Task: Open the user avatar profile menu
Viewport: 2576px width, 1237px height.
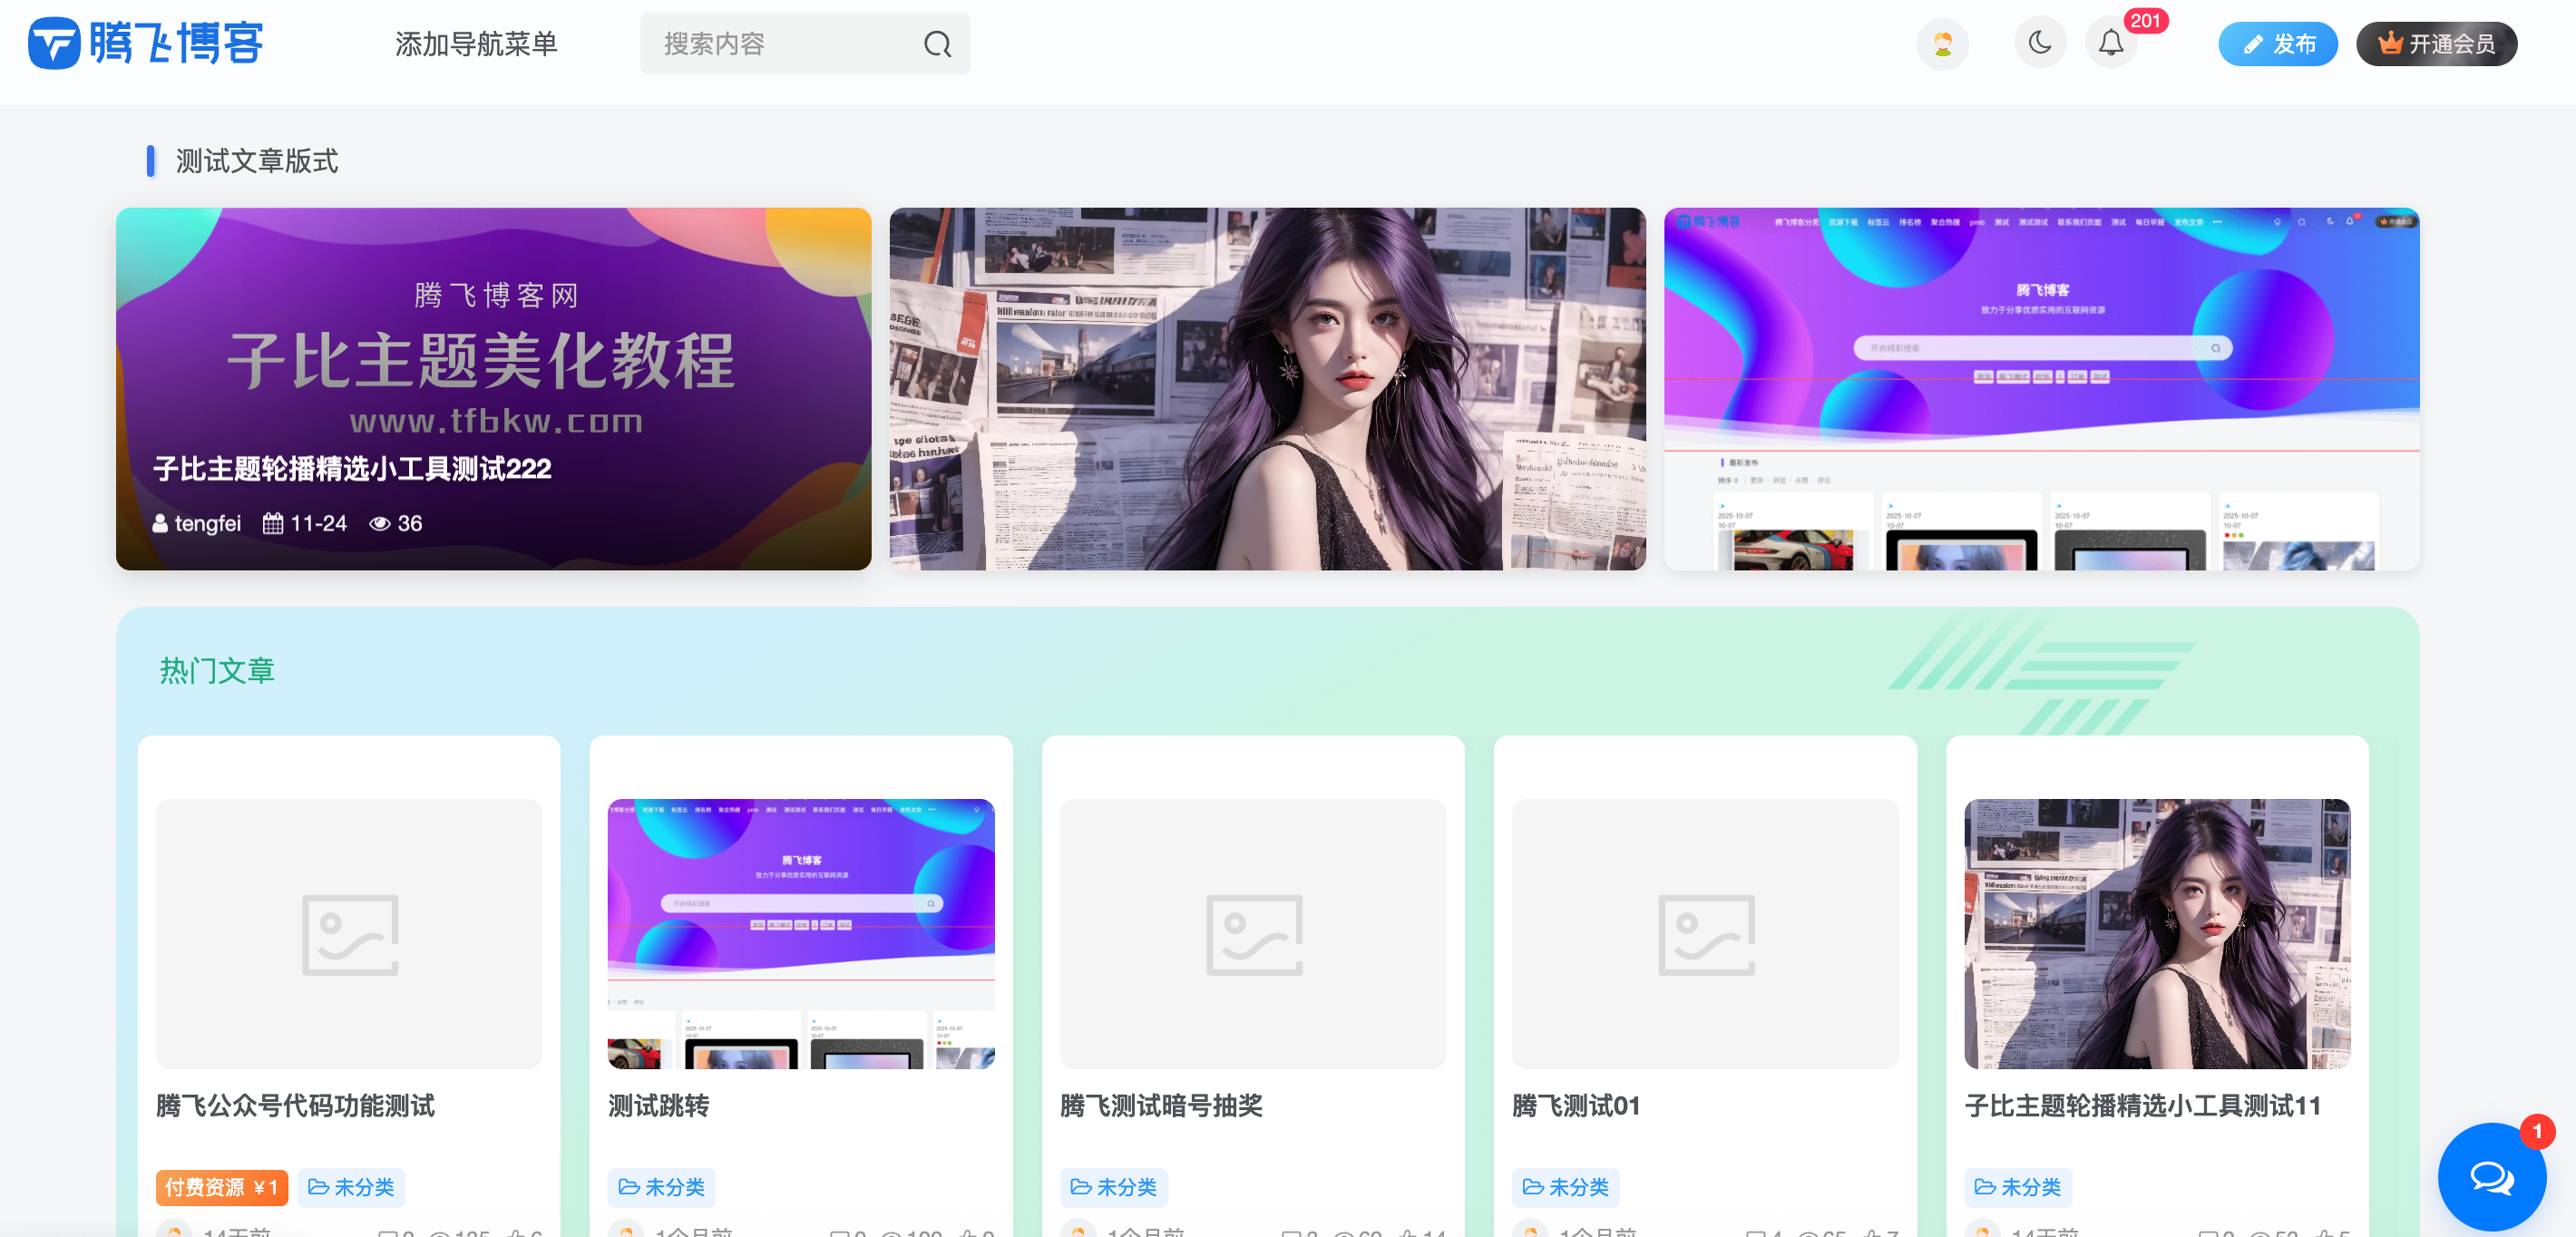Action: coord(1941,43)
